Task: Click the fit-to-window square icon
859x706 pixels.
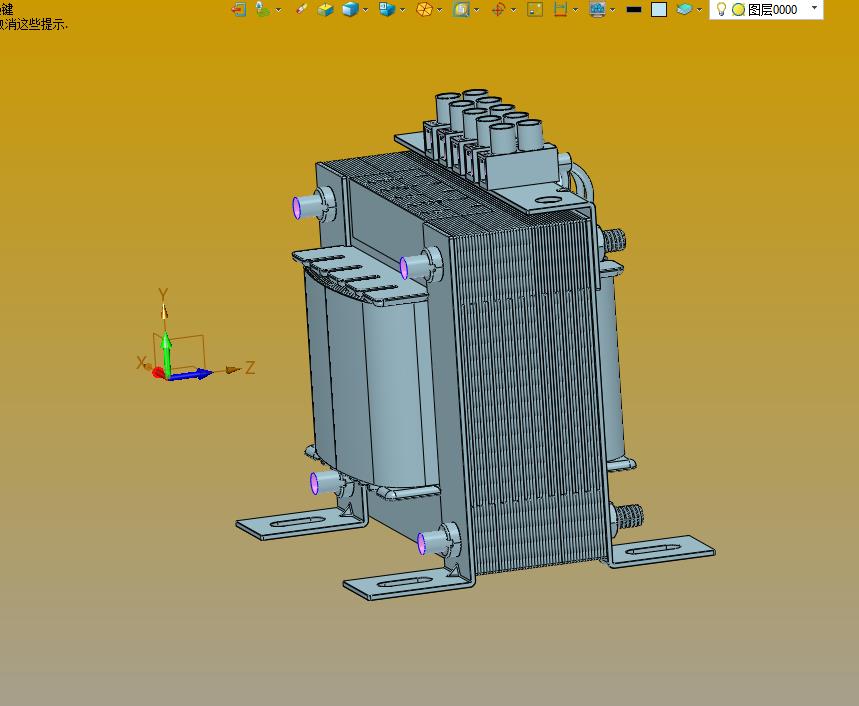Action: tap(535, 9)
